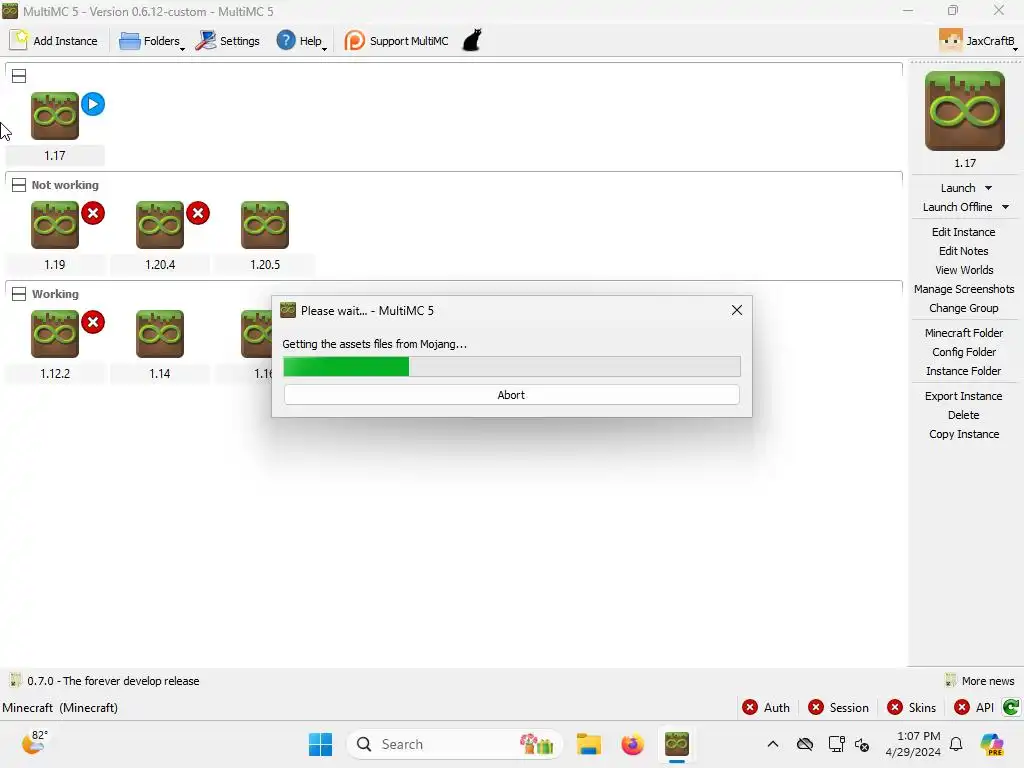Click the Add Instance toolbar icon
This screenshot has width=1024, height=768.
(54, 40)
